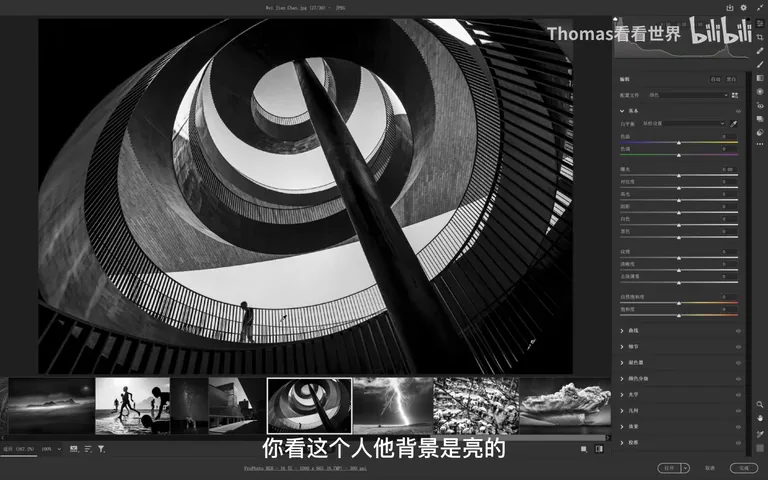
Task: Toggle visibility eye for 曲线 panel
Action: (738, 331)
